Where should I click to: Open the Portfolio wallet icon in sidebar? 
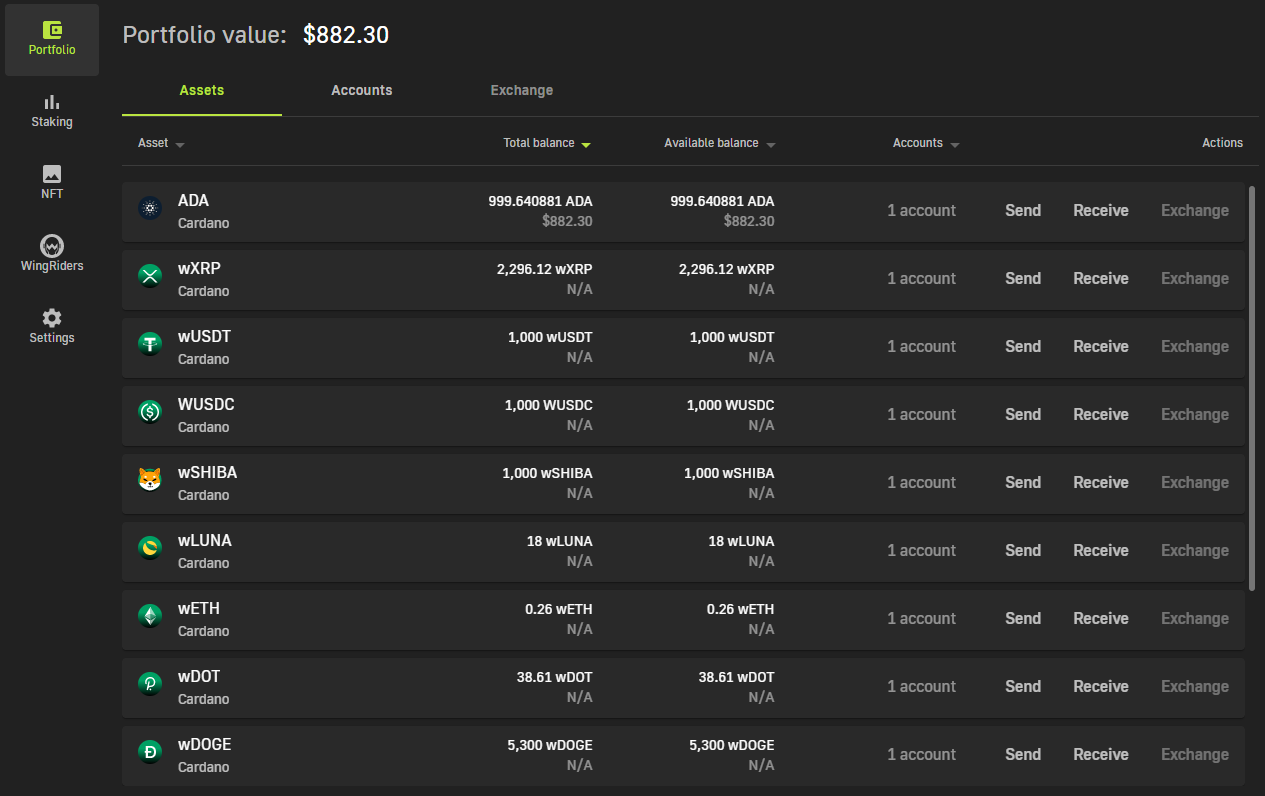(x=52, y=30)
